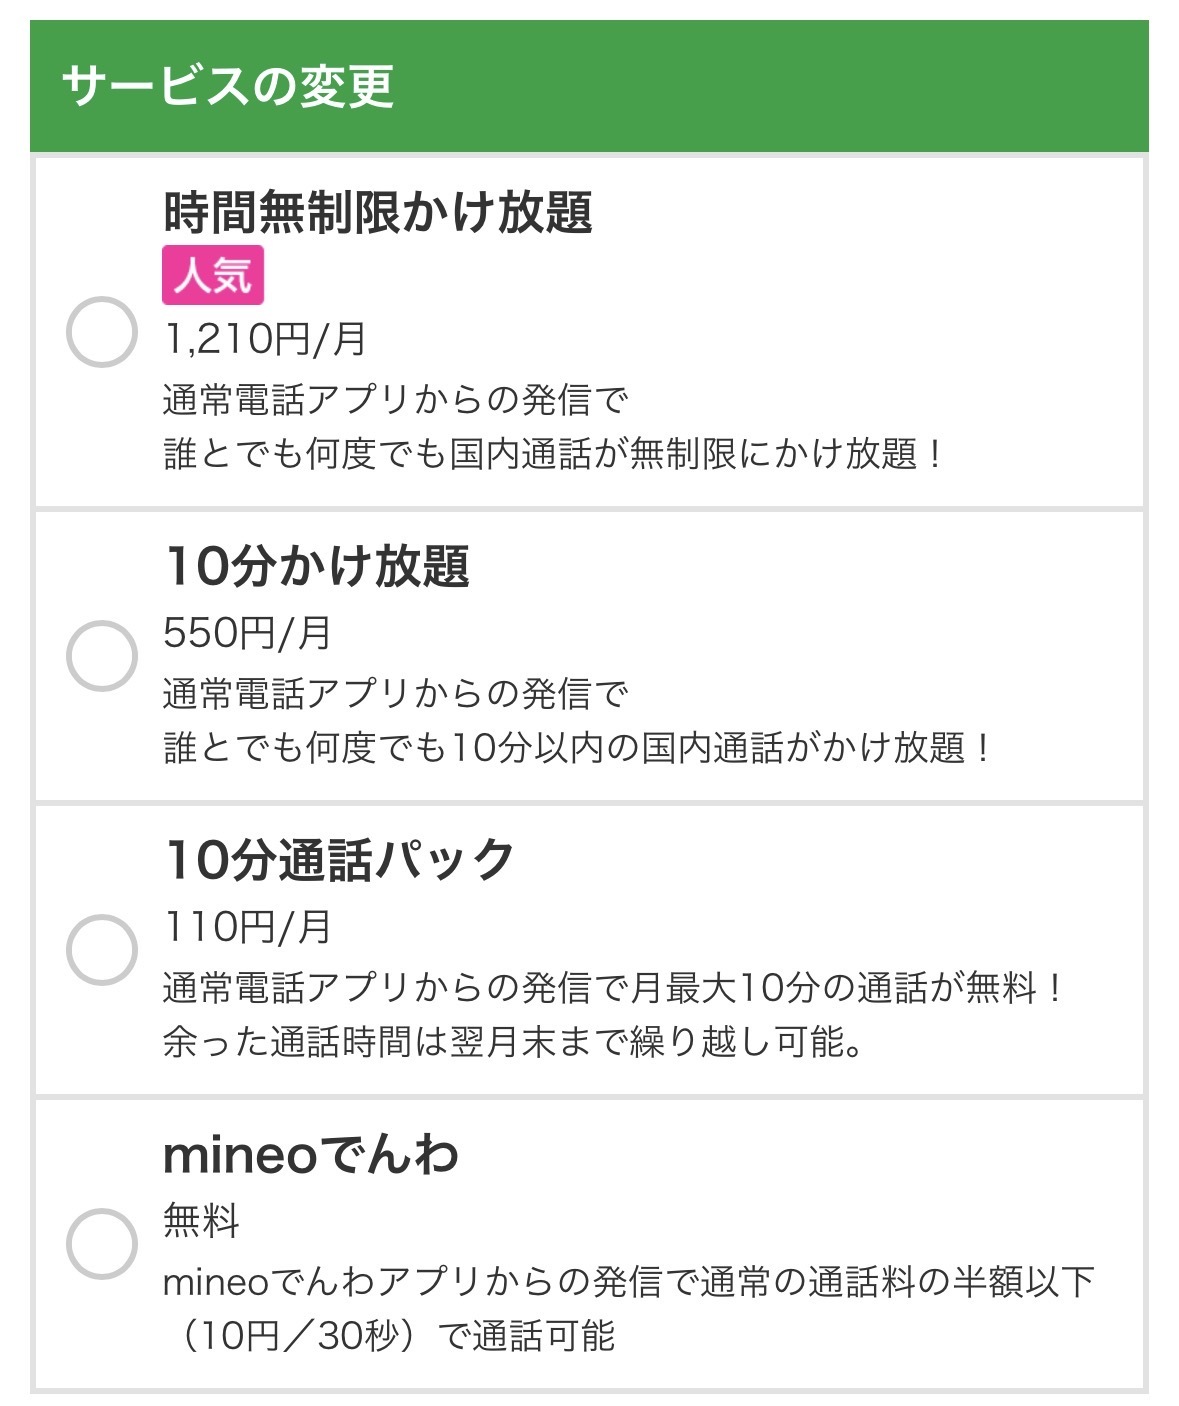Click the 10分かけ放題 title text
The image size is (1179, 1406).
coord(317,566)
